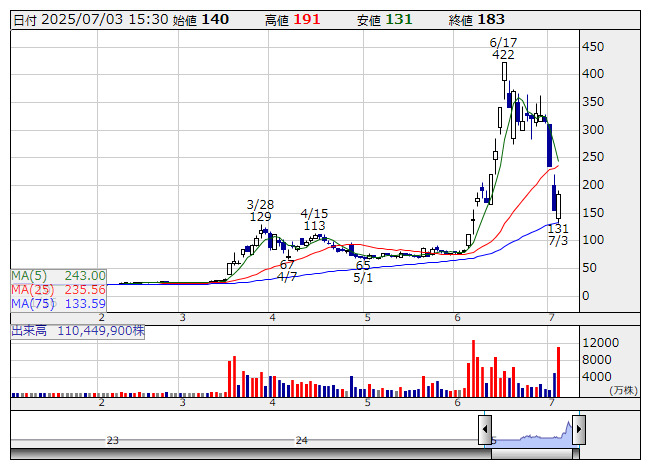Click the 出来高 volume label box
Screen dimensions: 653x470
point(77,331)
